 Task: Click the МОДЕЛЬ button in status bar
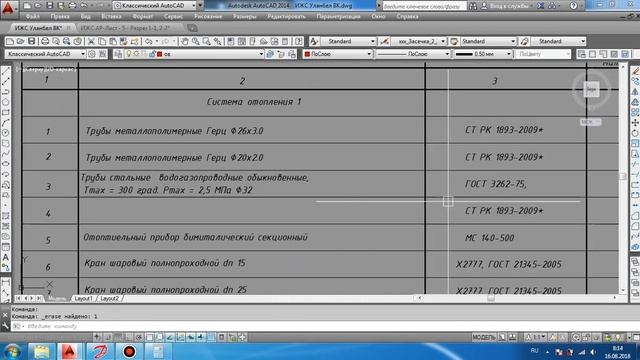pos(484,337)
